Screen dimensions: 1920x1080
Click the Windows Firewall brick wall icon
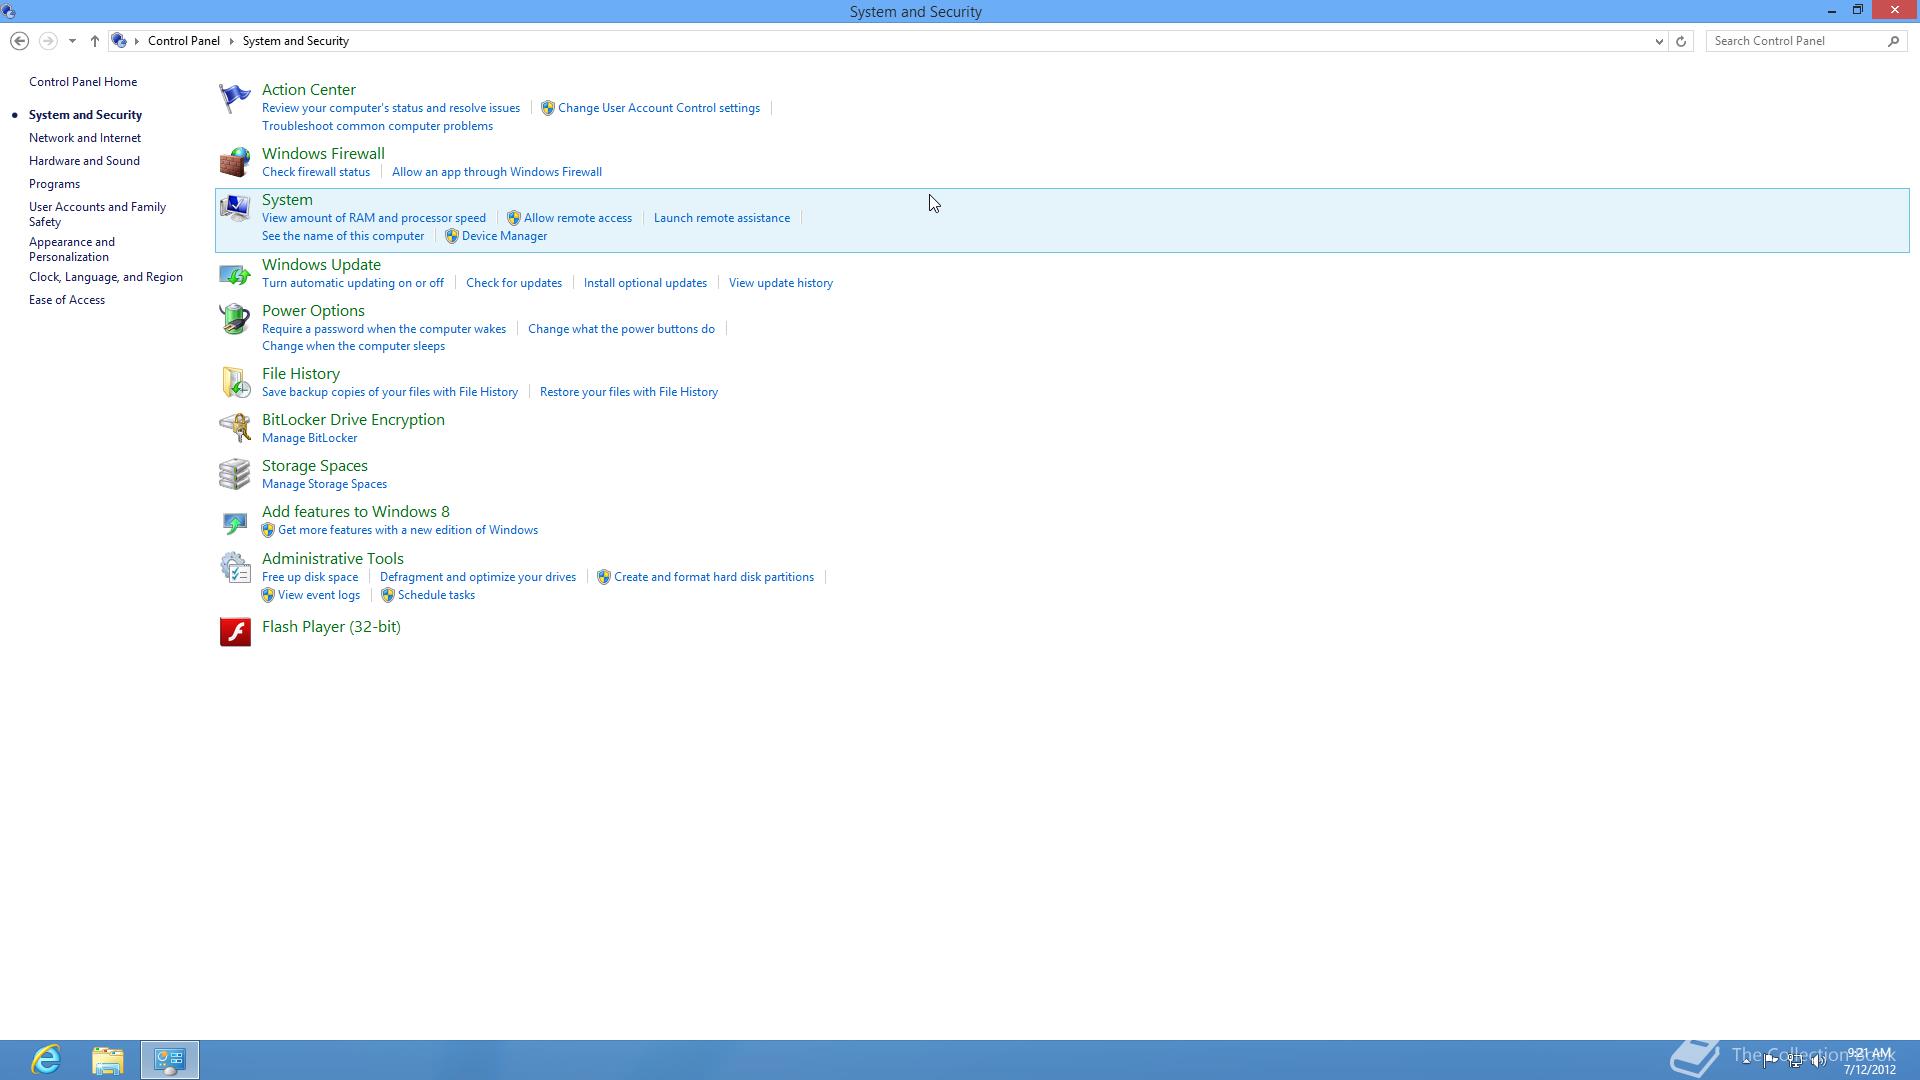pos(235,162)
